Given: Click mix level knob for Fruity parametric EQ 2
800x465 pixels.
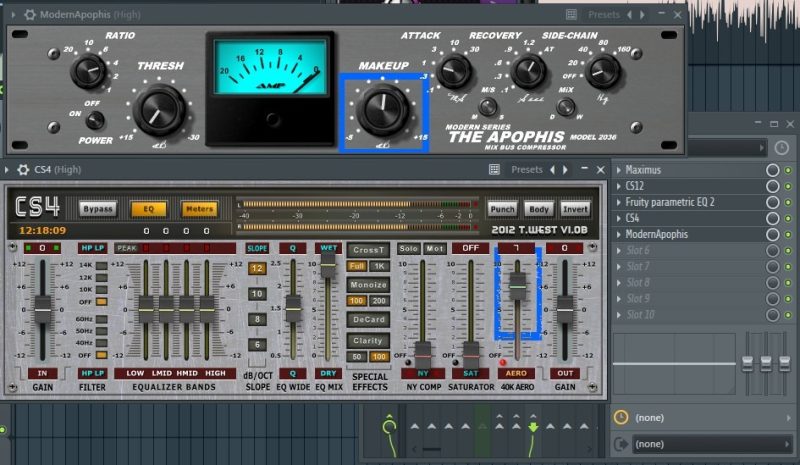Looking at the screenshot, I should pos(772,203).
